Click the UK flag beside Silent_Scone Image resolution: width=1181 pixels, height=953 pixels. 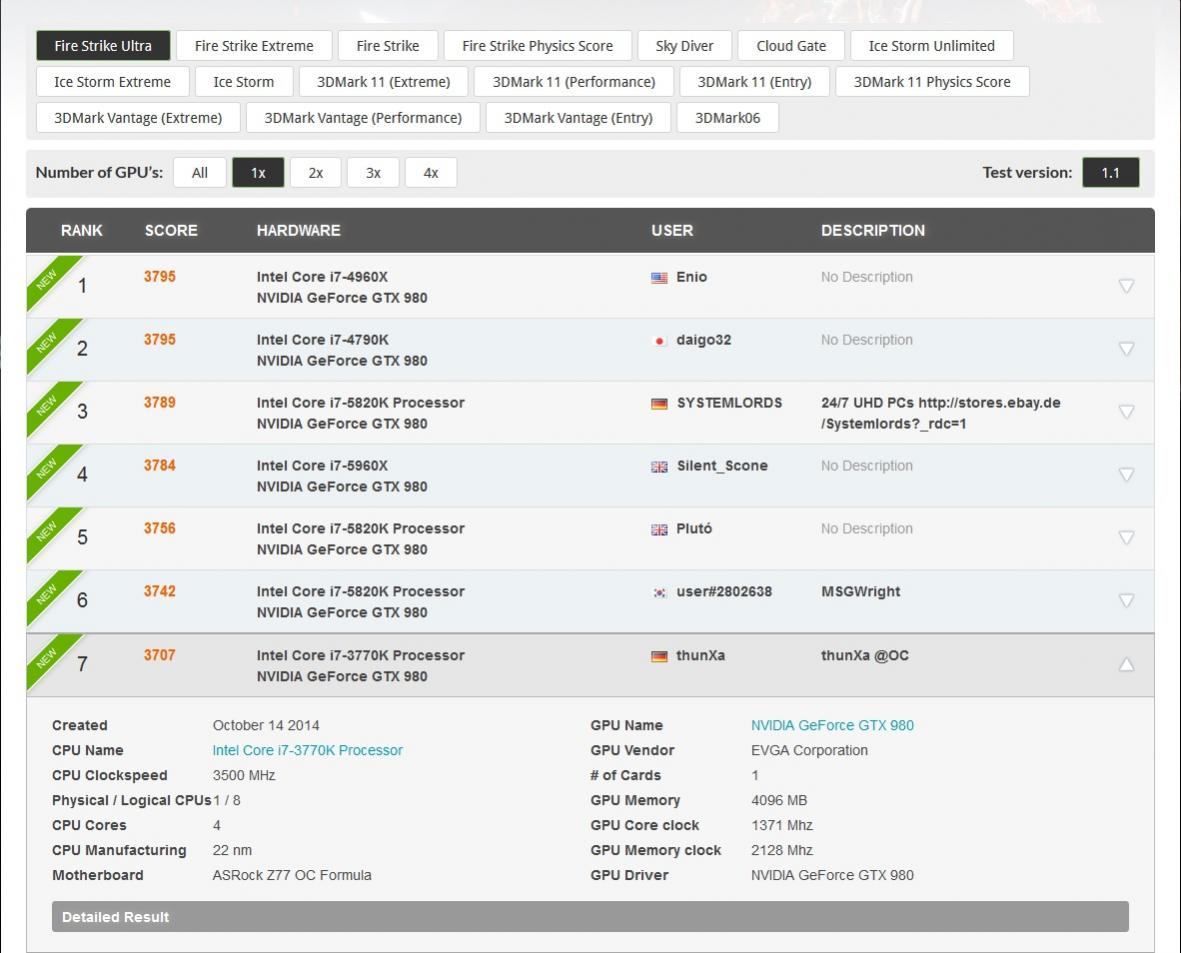(659, 467)
